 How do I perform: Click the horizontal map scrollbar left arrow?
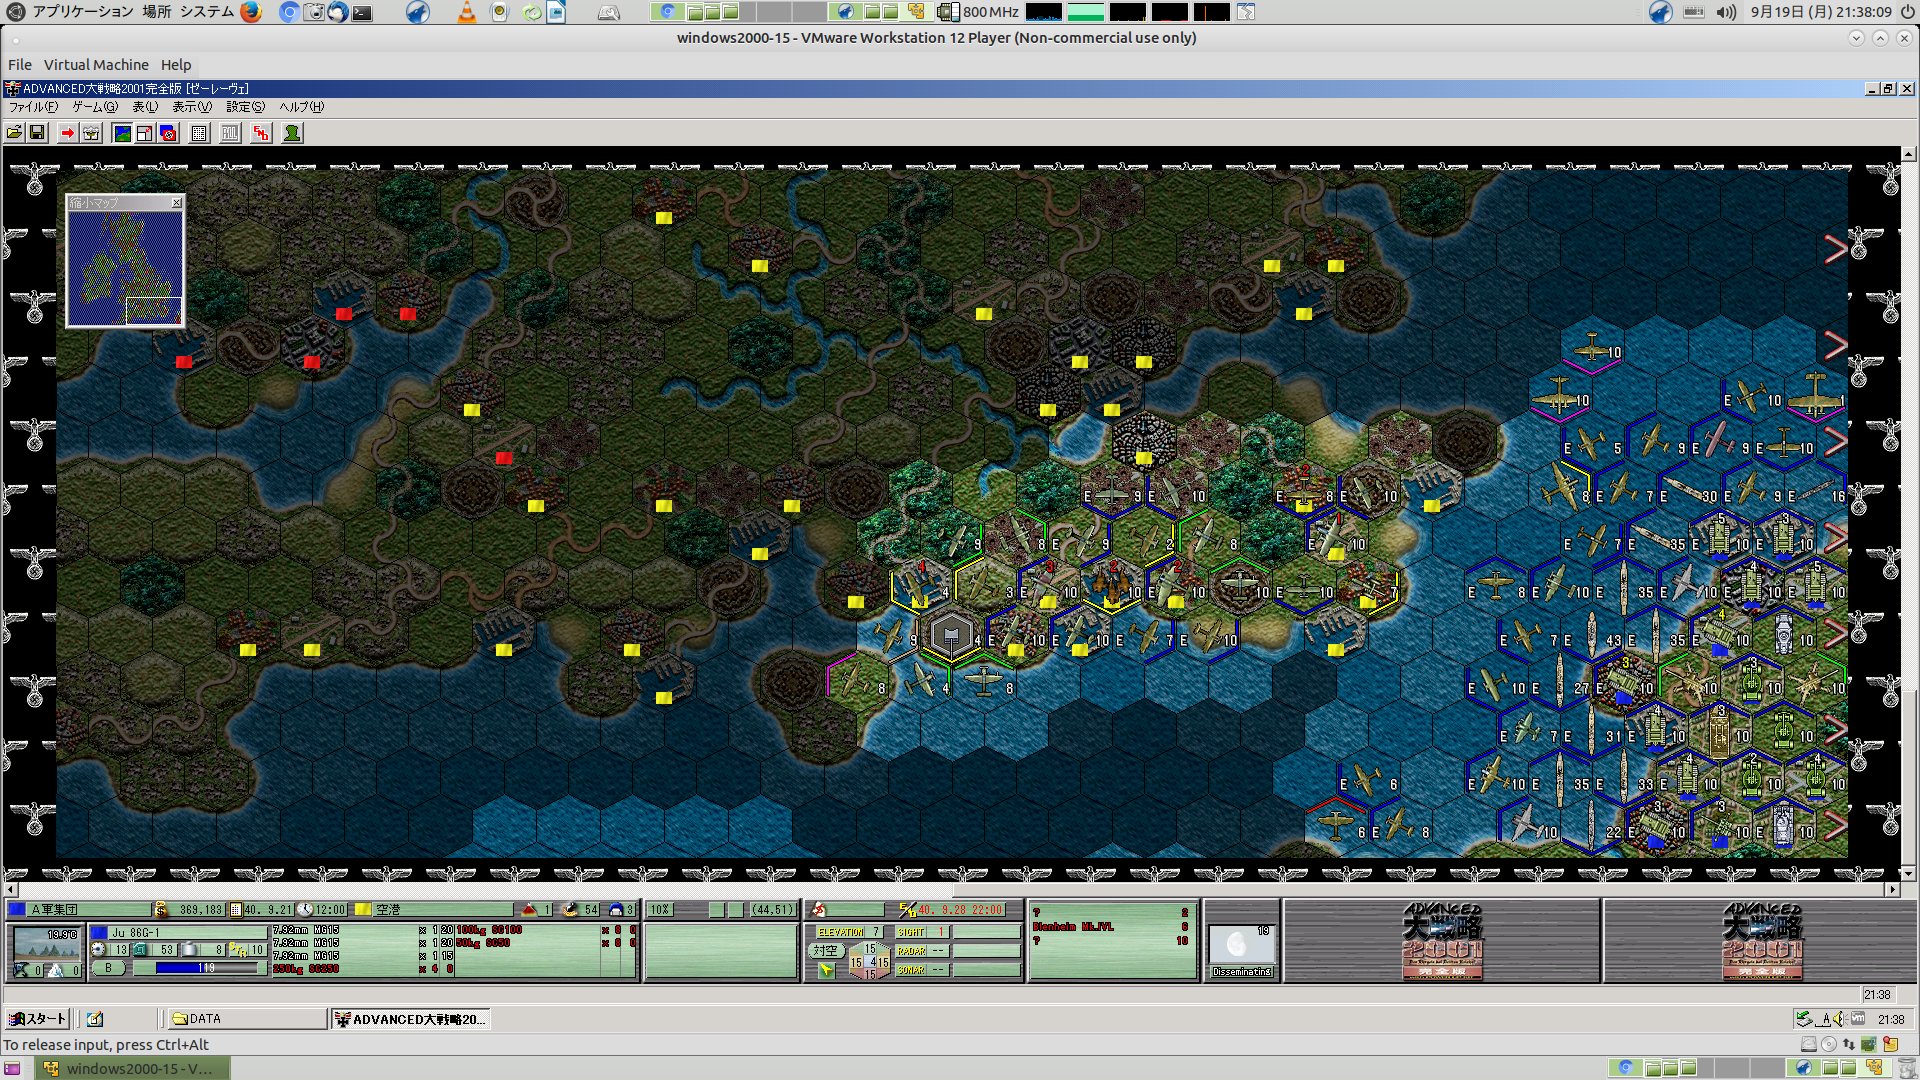click(x=11, y=889)
